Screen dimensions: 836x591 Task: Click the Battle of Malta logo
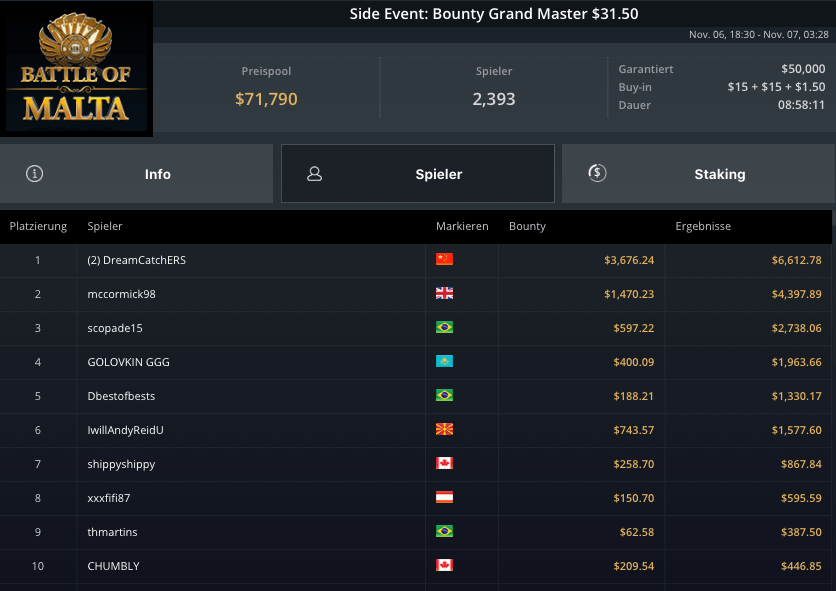coord(77,68)
